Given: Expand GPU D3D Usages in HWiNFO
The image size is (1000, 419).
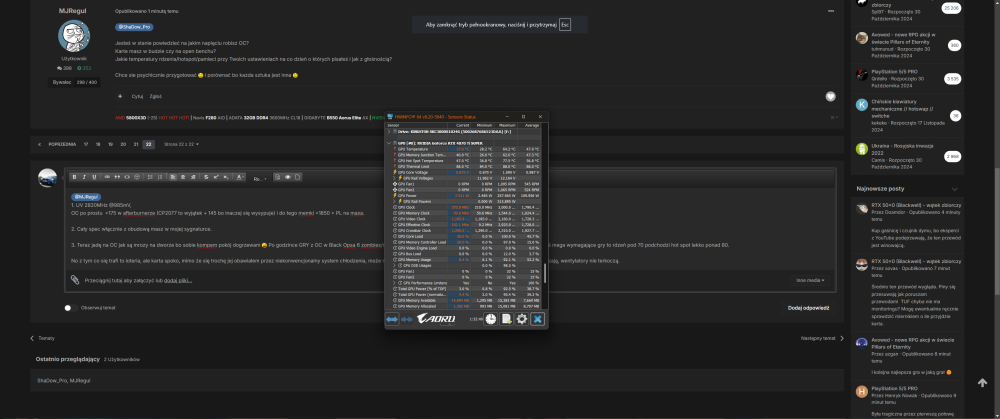Looking at the screenshot, I should click(x=394, y=265).
